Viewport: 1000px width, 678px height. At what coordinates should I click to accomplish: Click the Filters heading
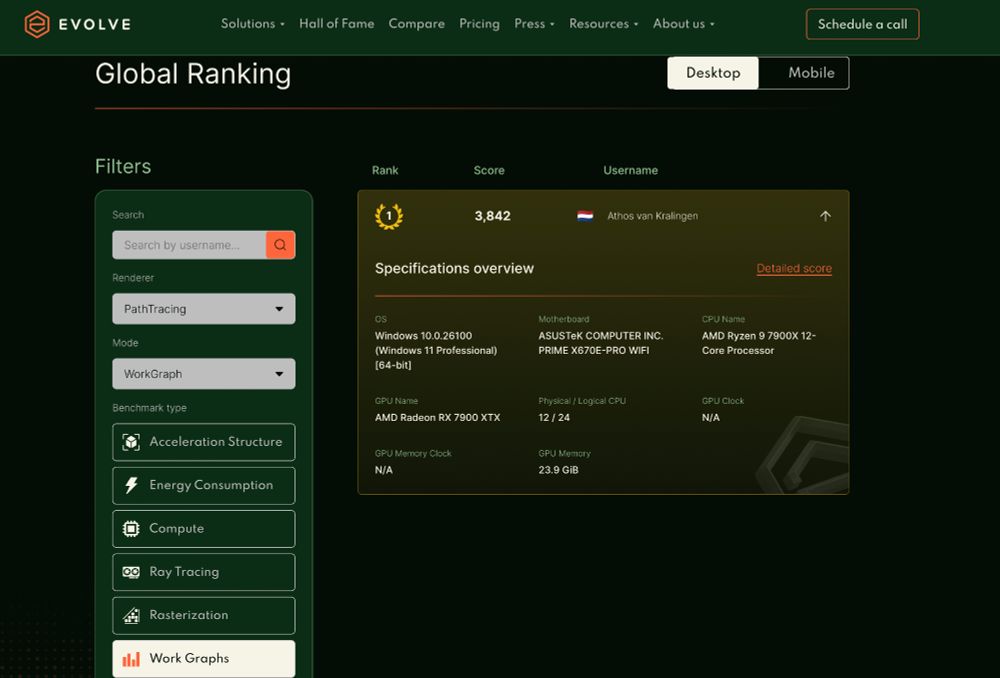point(123,166)
